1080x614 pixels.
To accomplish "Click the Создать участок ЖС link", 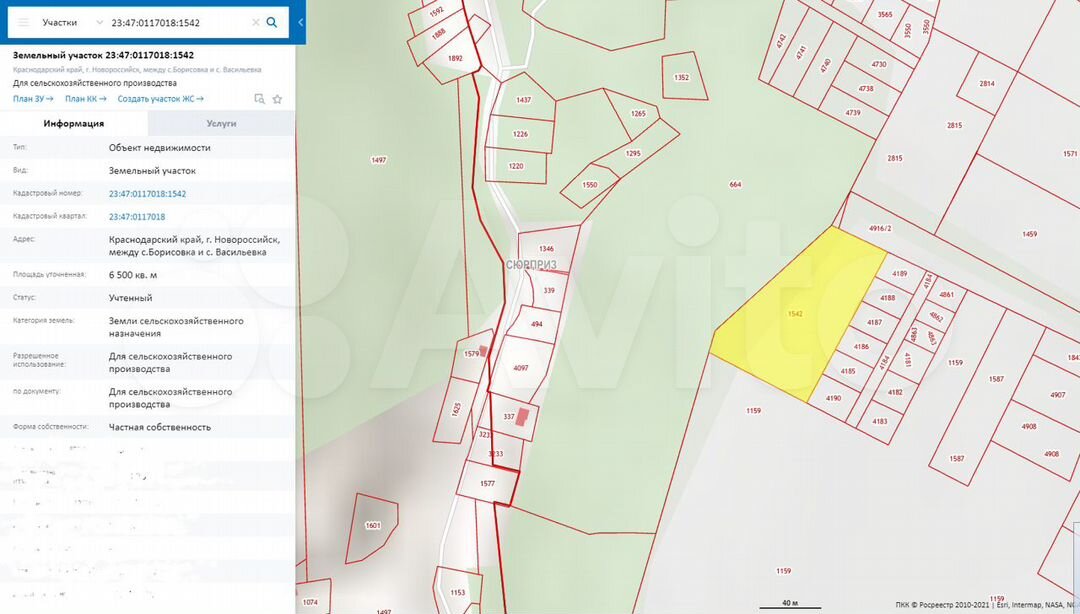I will click(x=160, y=99).
